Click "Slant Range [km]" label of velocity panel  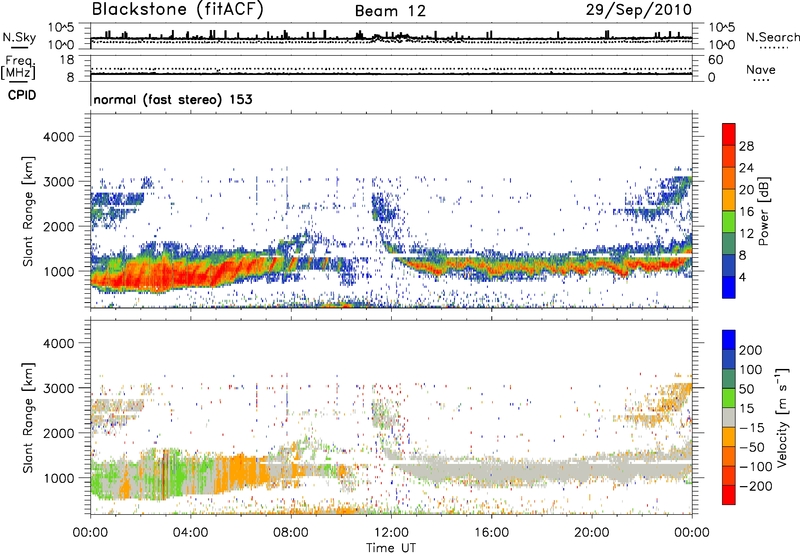point(28,418)
